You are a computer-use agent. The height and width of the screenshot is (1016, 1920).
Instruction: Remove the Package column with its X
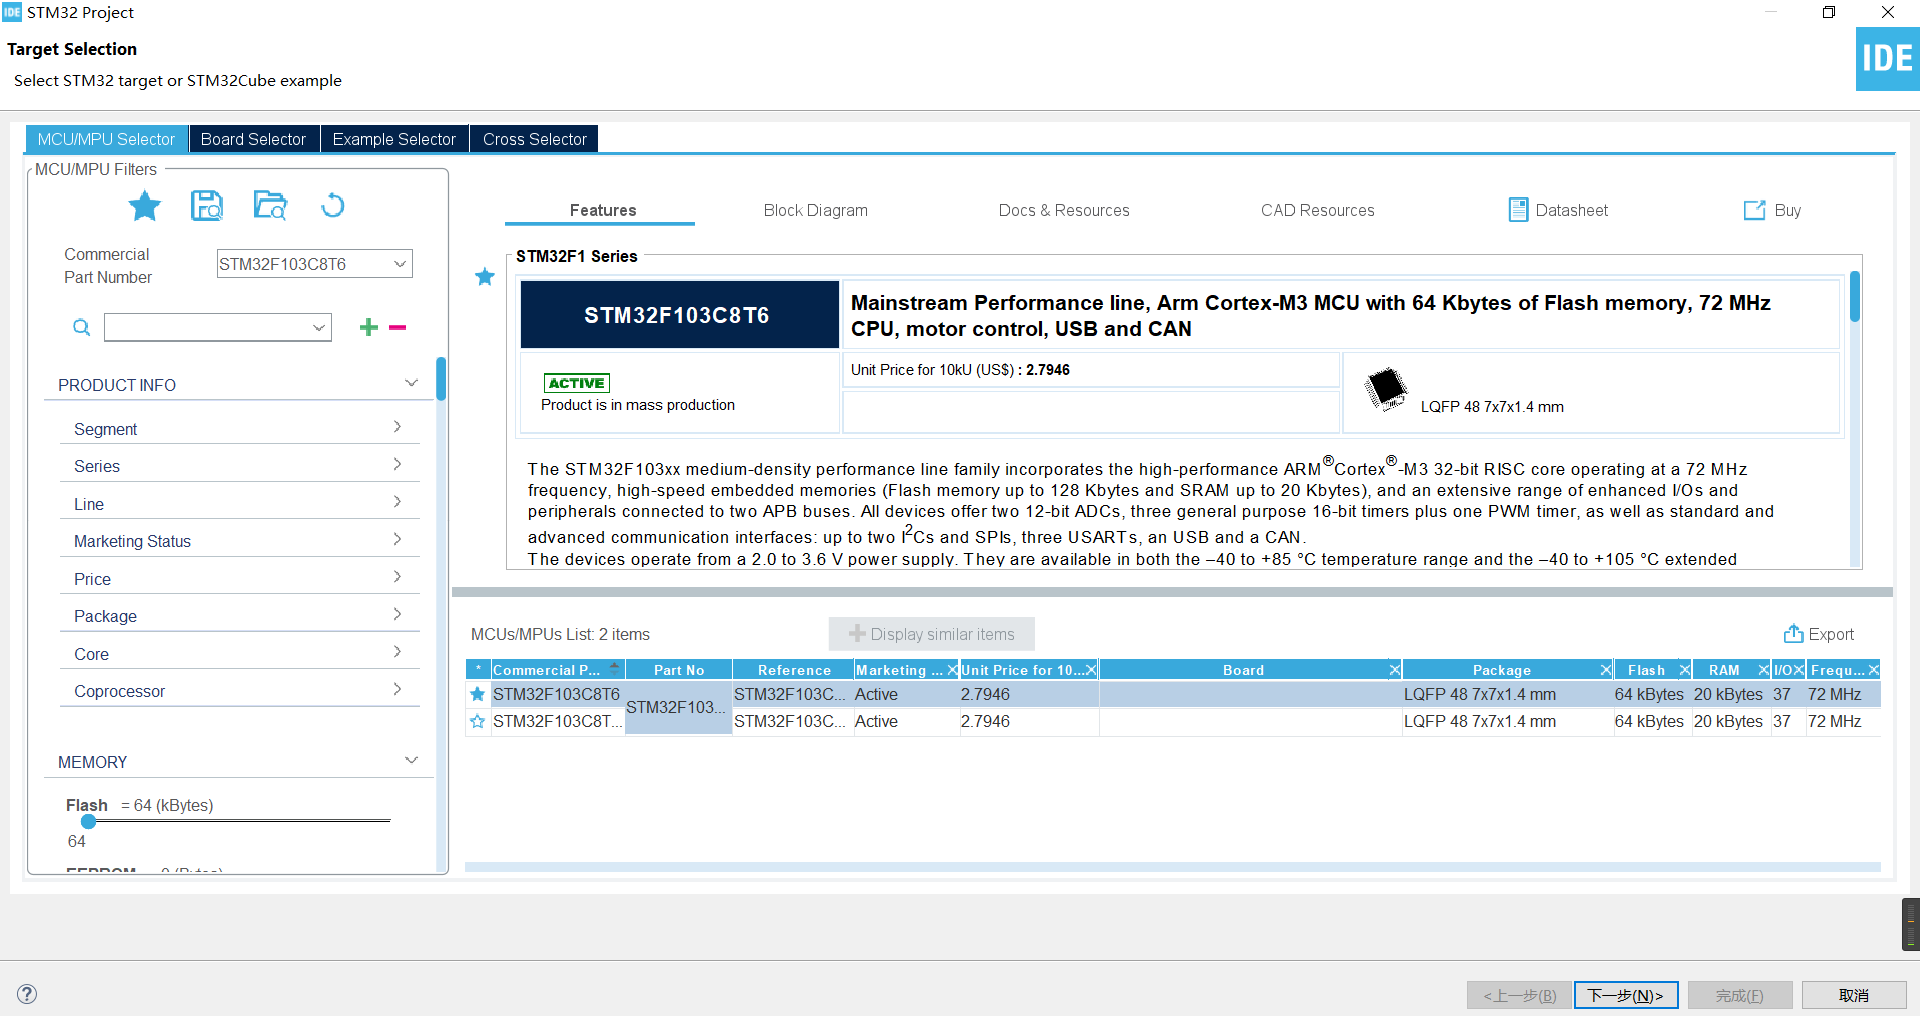1605,670
